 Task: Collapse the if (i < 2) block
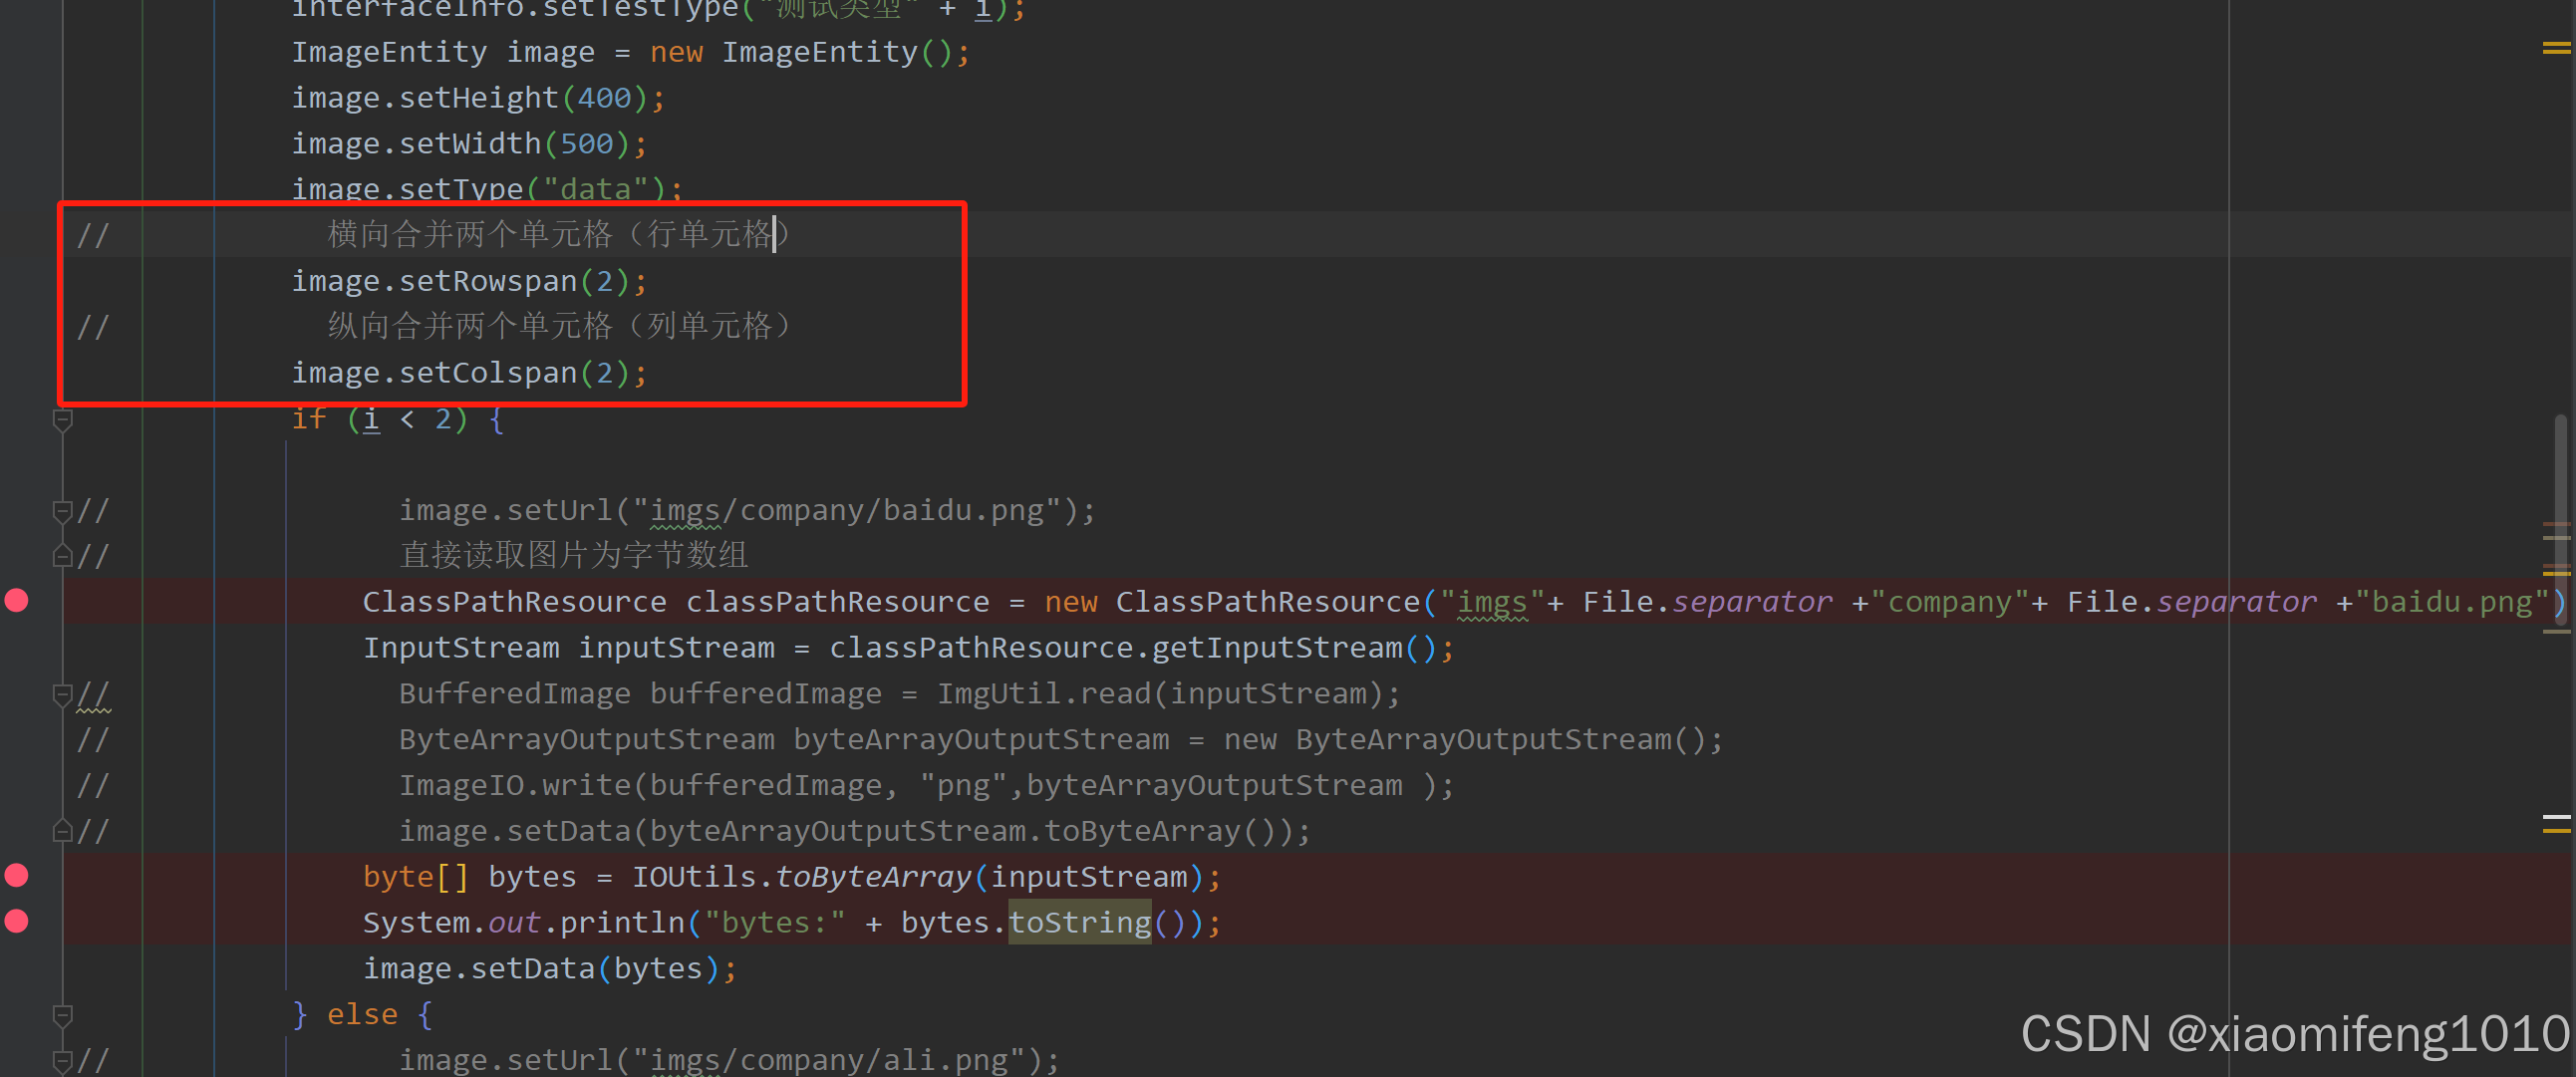(62, 420)
